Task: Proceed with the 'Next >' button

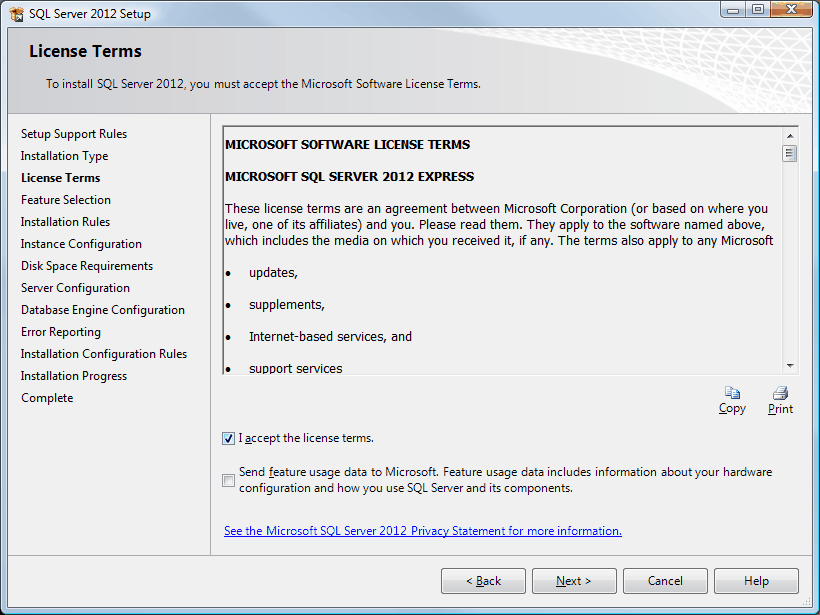Action: [574, 581]
